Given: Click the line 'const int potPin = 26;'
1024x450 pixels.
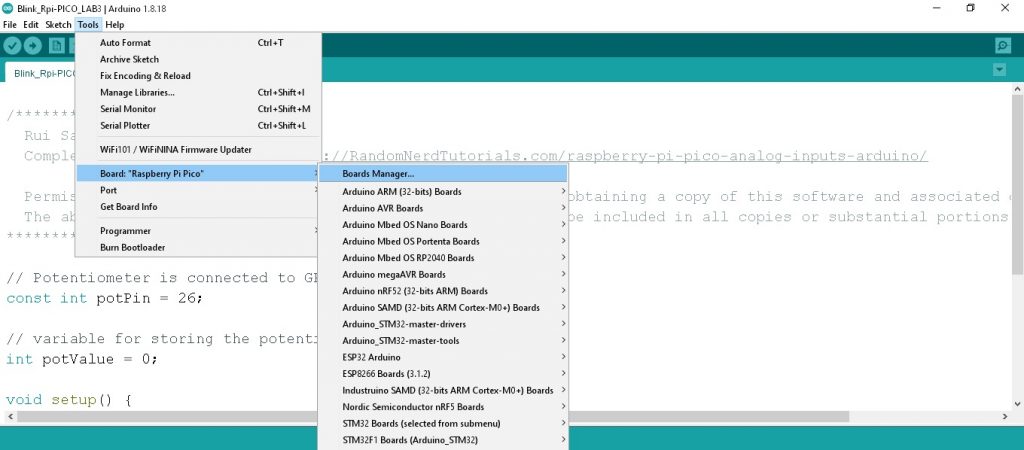Looking at the screenshot, I should [104, 298].
